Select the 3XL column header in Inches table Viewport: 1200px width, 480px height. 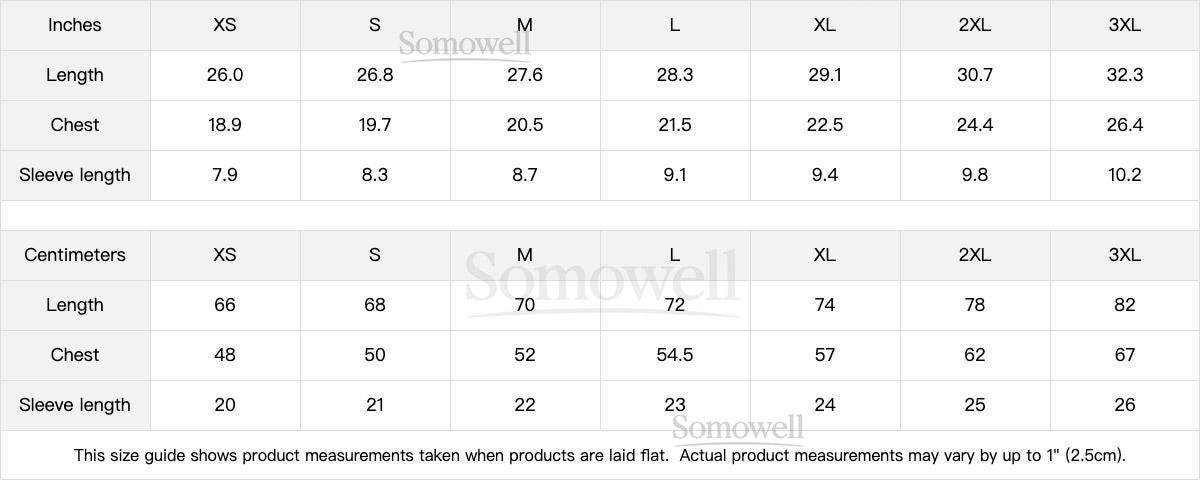click(x=1124, y=25)
